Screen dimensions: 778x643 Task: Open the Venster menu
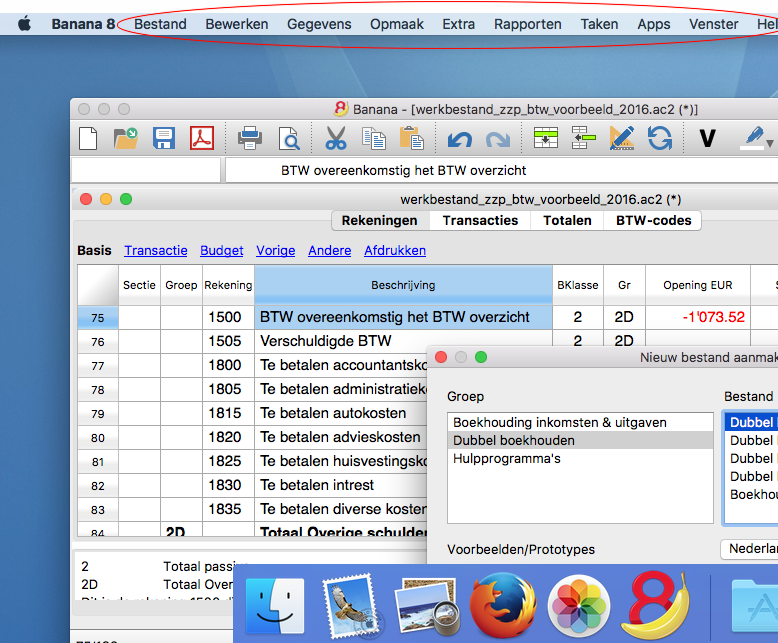pyautogui.click(x=713, y=24)
